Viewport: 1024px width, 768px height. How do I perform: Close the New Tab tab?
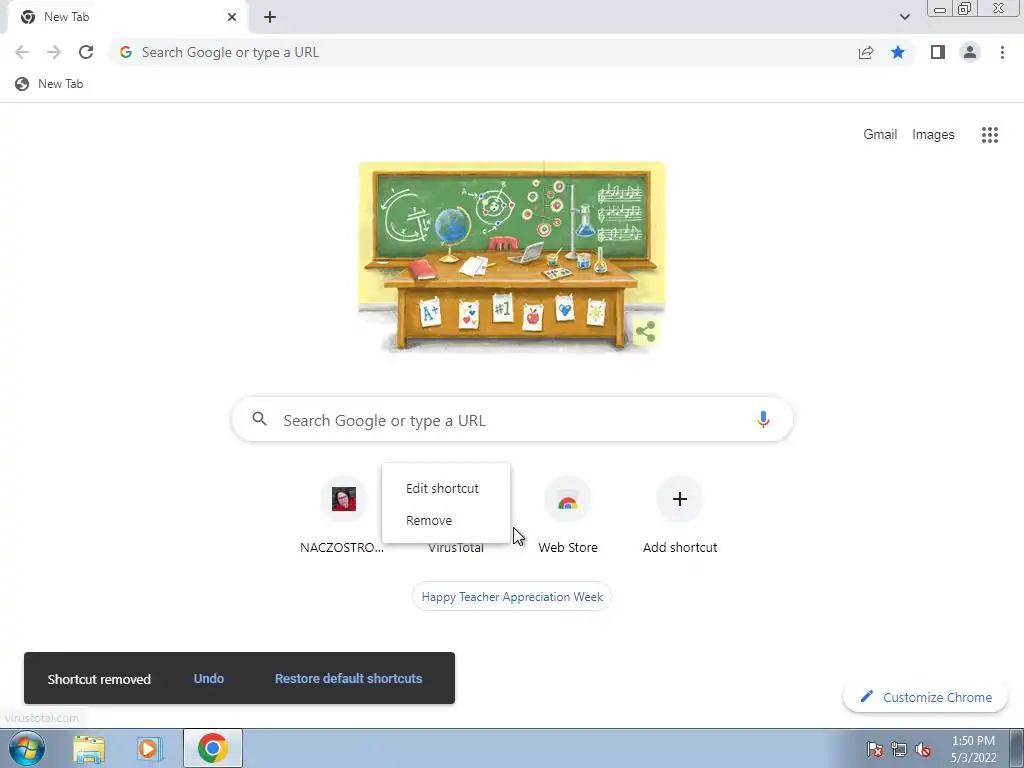pos(232,17)
